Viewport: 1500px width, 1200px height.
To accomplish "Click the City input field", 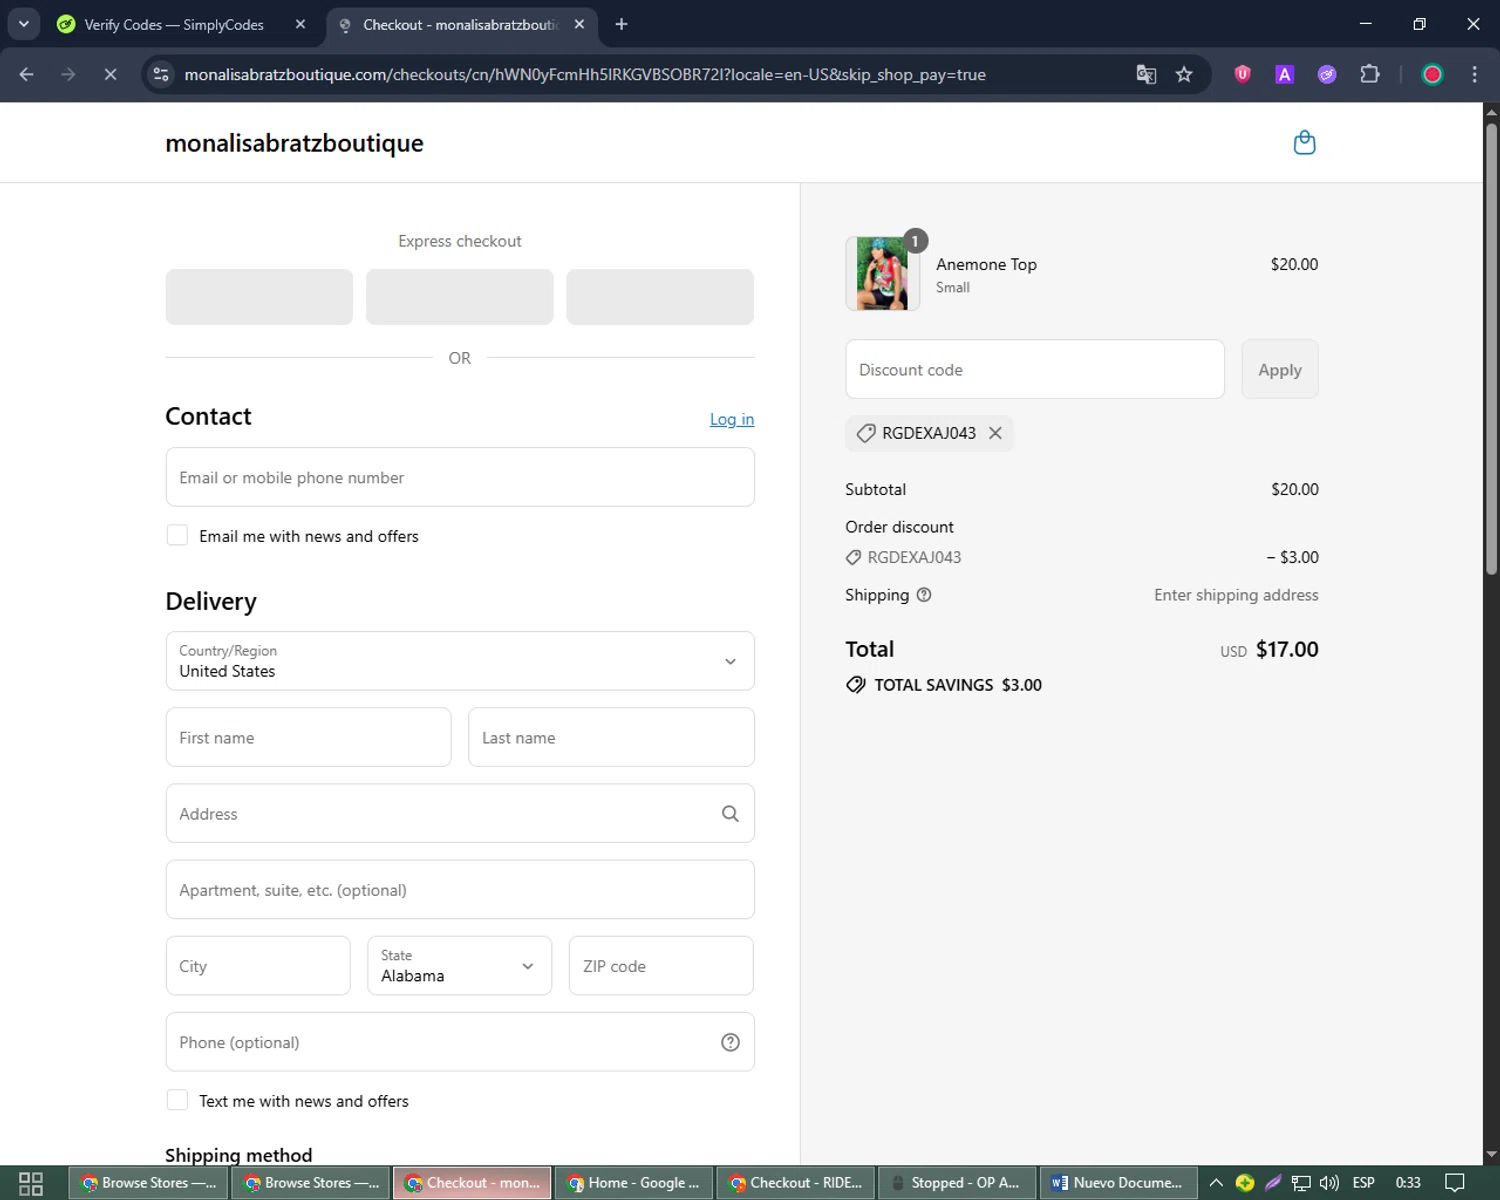I will [x=258, y=966].
